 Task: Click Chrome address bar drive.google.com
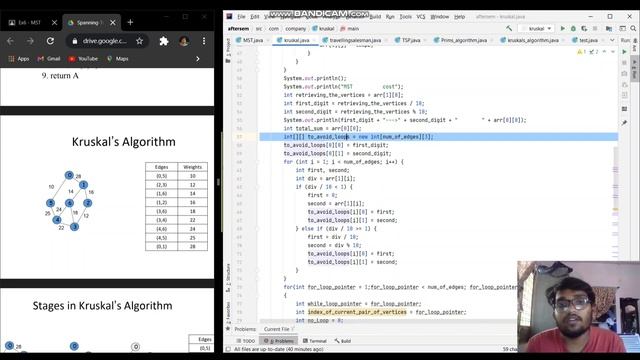point(104,41)
